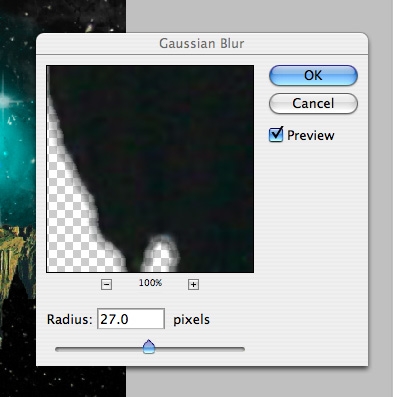Click the pixels unit label

(191, 319)
